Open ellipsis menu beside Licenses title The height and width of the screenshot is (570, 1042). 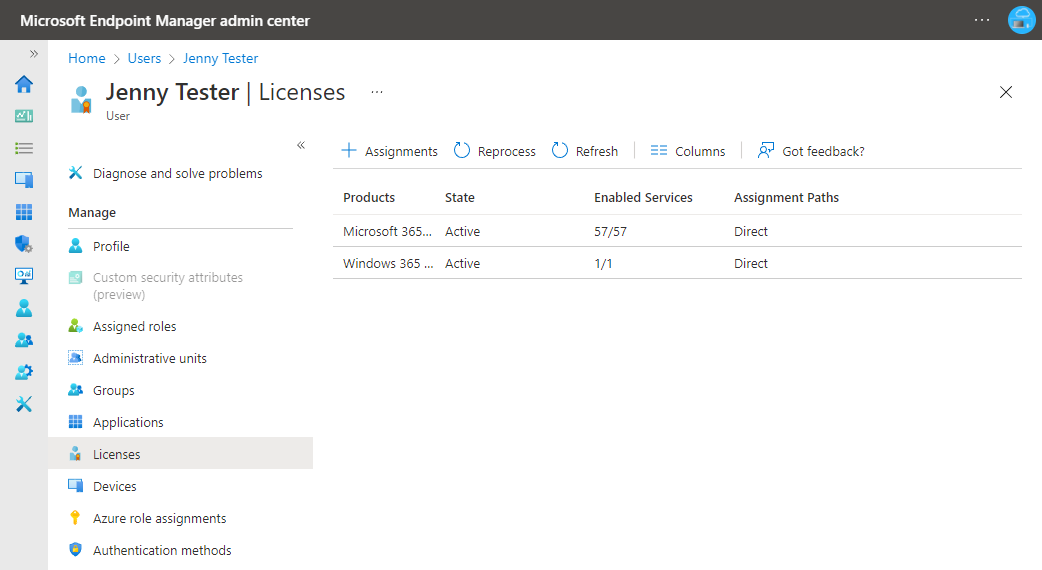click(377, 92)
